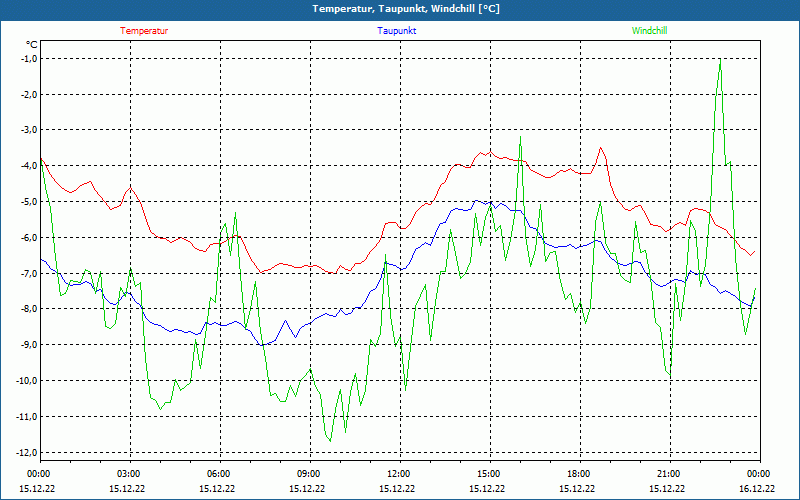Click the blue Taupunkt legend label
Viewport: 800px width, 500px height.
click(x=396, y=31)
